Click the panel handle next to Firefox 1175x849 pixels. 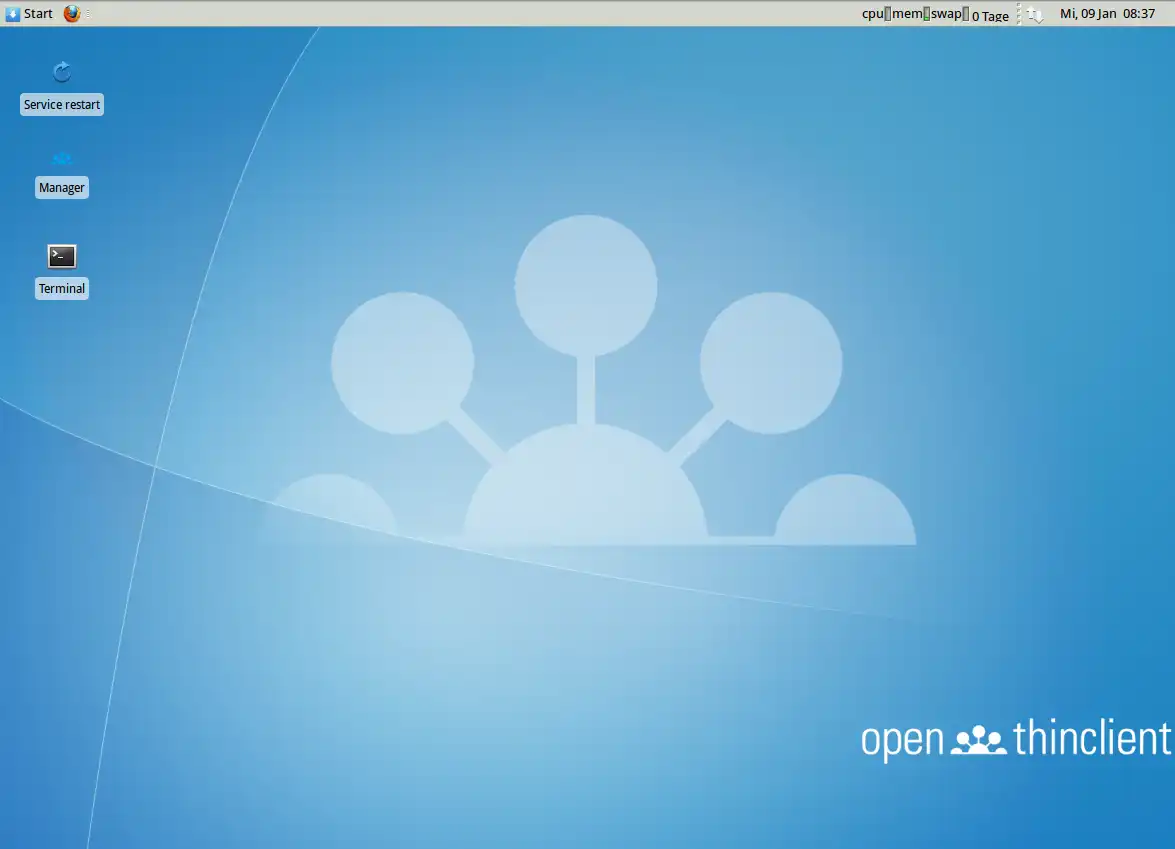[88, 13]
